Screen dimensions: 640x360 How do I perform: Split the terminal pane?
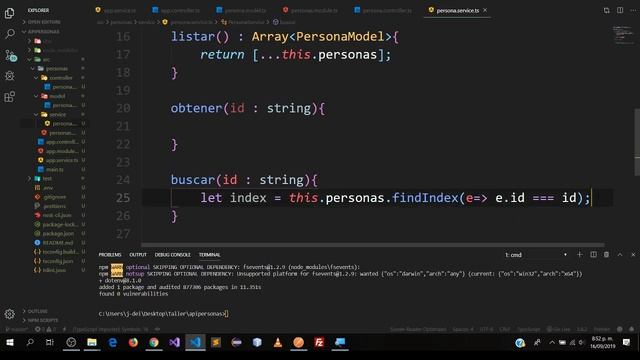tap(593, 254)
